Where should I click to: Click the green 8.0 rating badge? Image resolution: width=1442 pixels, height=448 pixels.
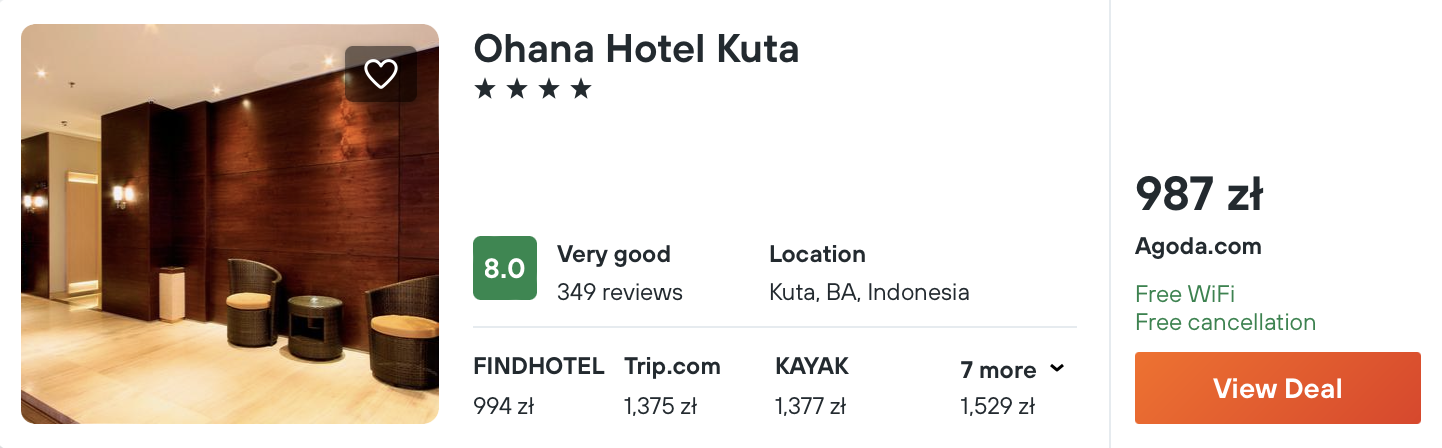pyautogui.click(x=504, y=268)
